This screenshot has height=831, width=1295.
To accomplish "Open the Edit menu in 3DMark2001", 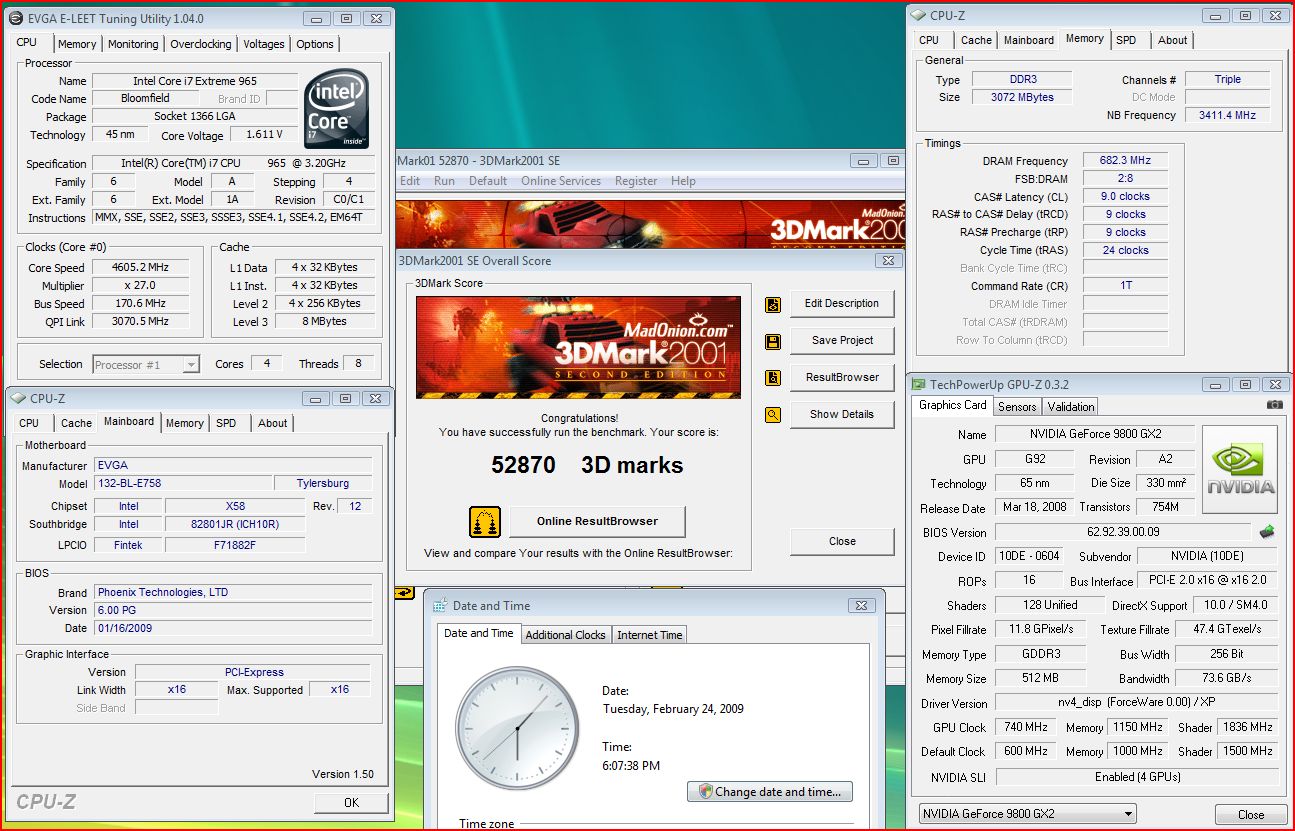I will pyautogui.click(x=410, y=181).
